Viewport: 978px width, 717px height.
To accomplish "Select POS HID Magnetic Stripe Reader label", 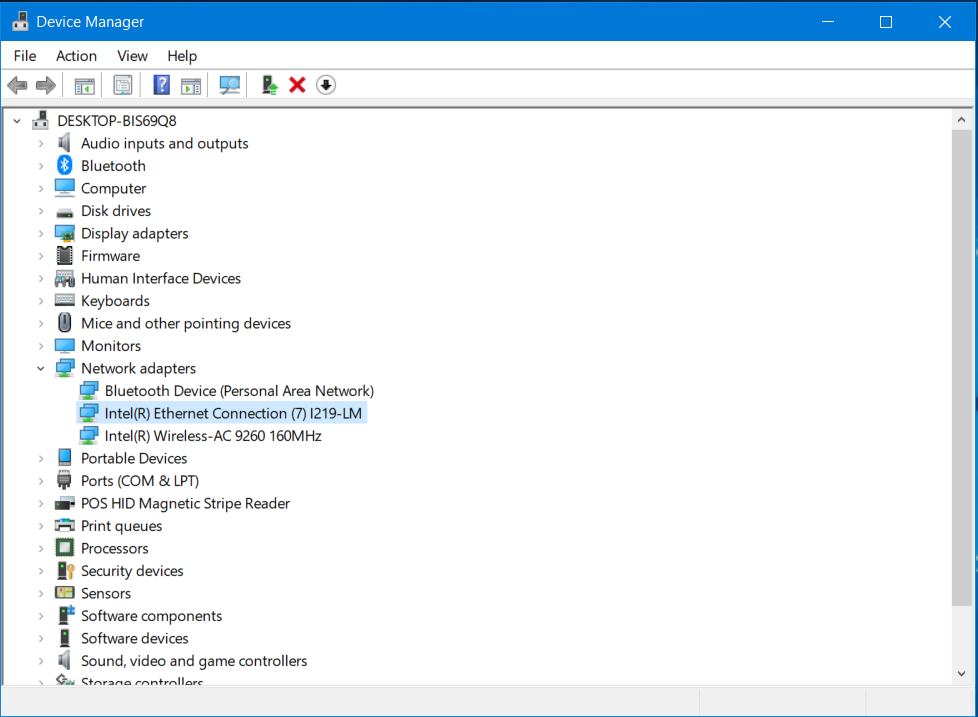I will pos(185,503).
